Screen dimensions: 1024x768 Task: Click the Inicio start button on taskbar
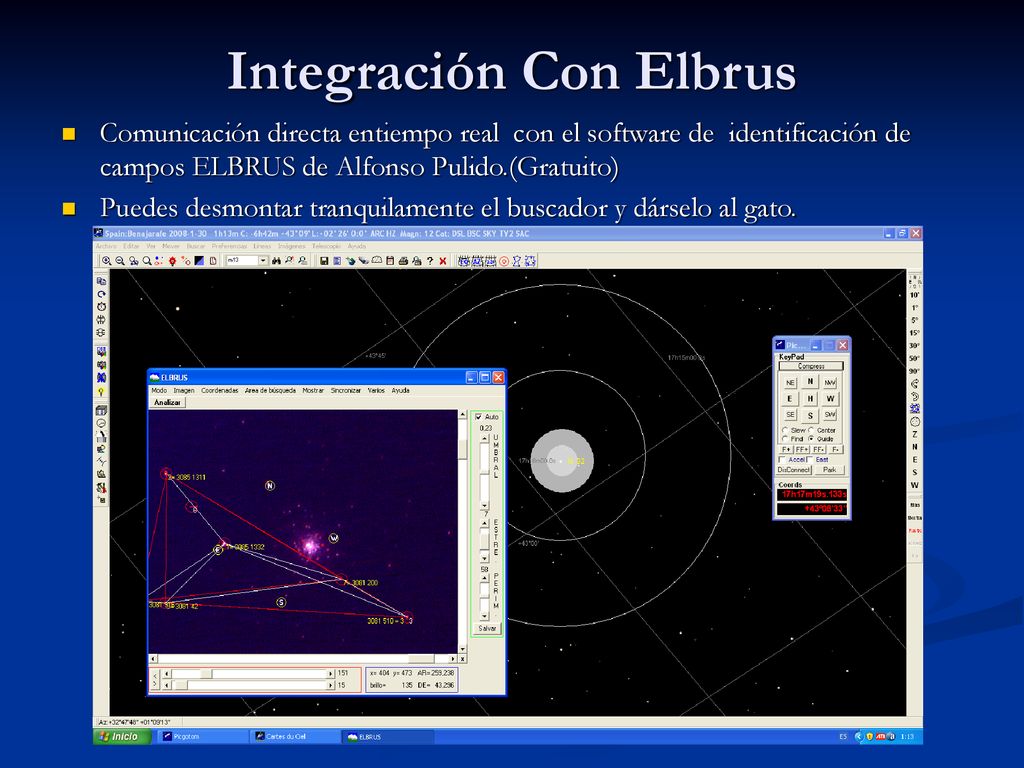(121, 737)
